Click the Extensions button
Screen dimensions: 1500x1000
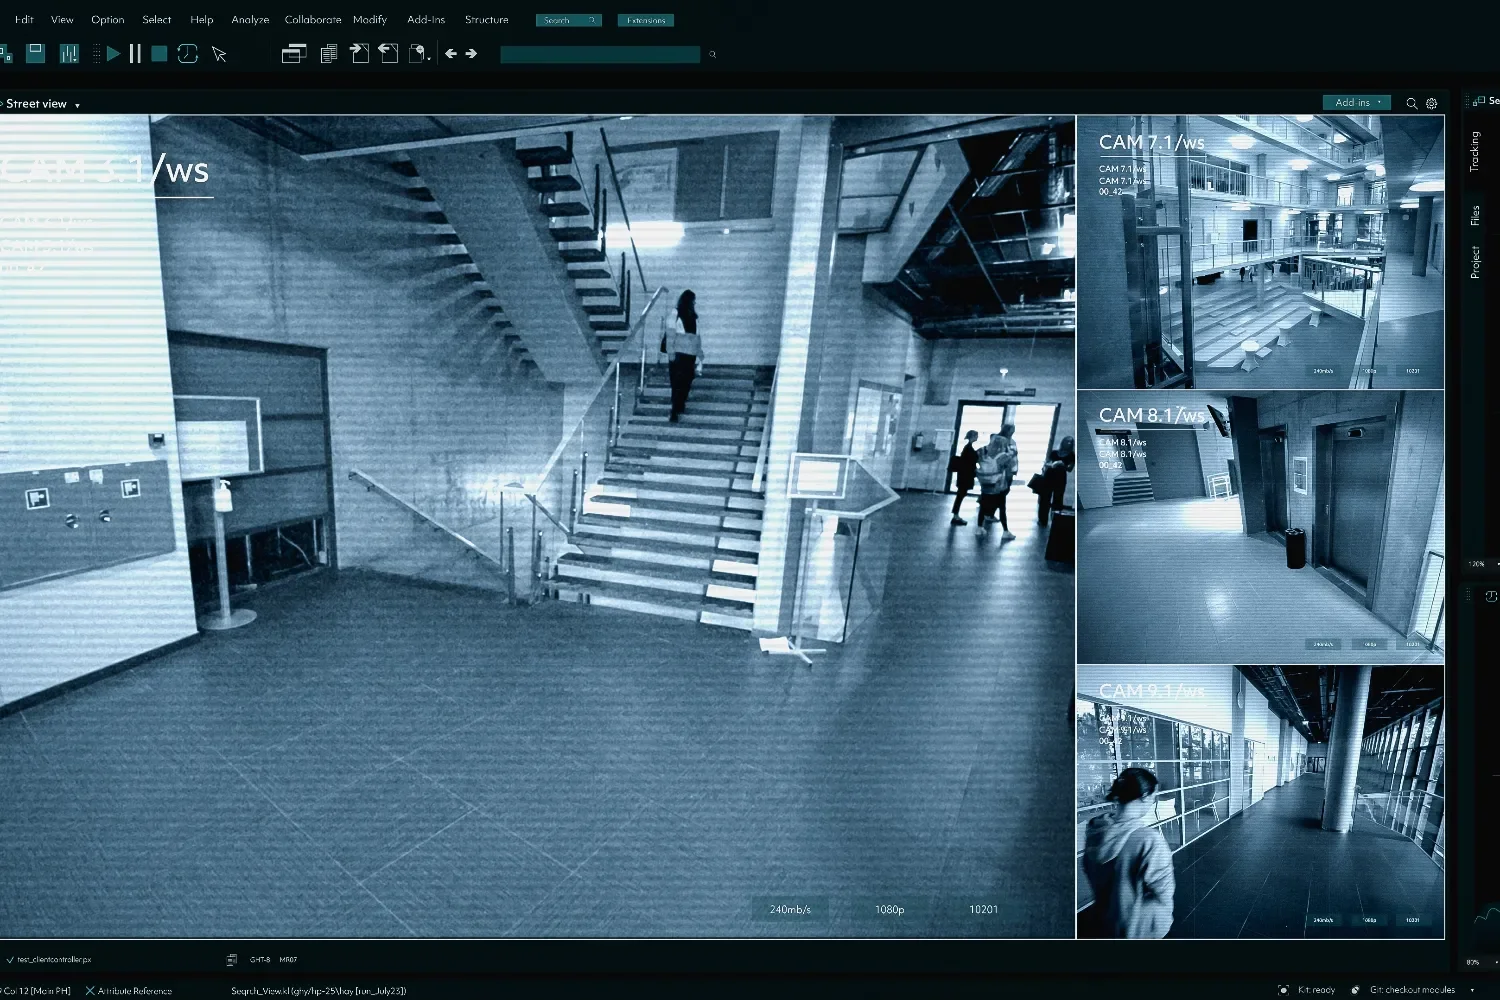(646, 20)
